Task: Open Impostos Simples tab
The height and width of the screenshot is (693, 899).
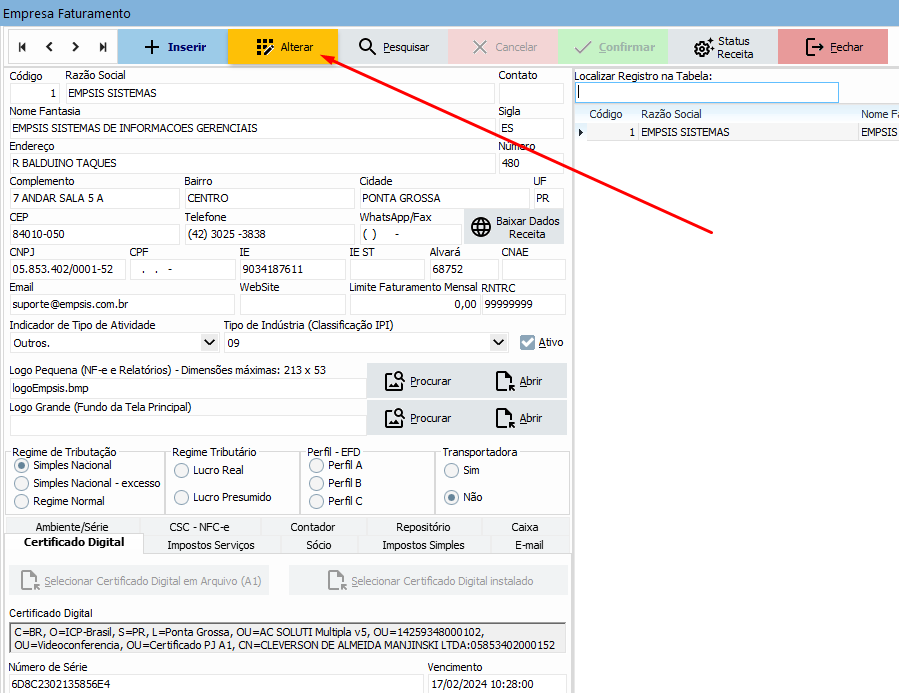Action: [x=423, y=545]
